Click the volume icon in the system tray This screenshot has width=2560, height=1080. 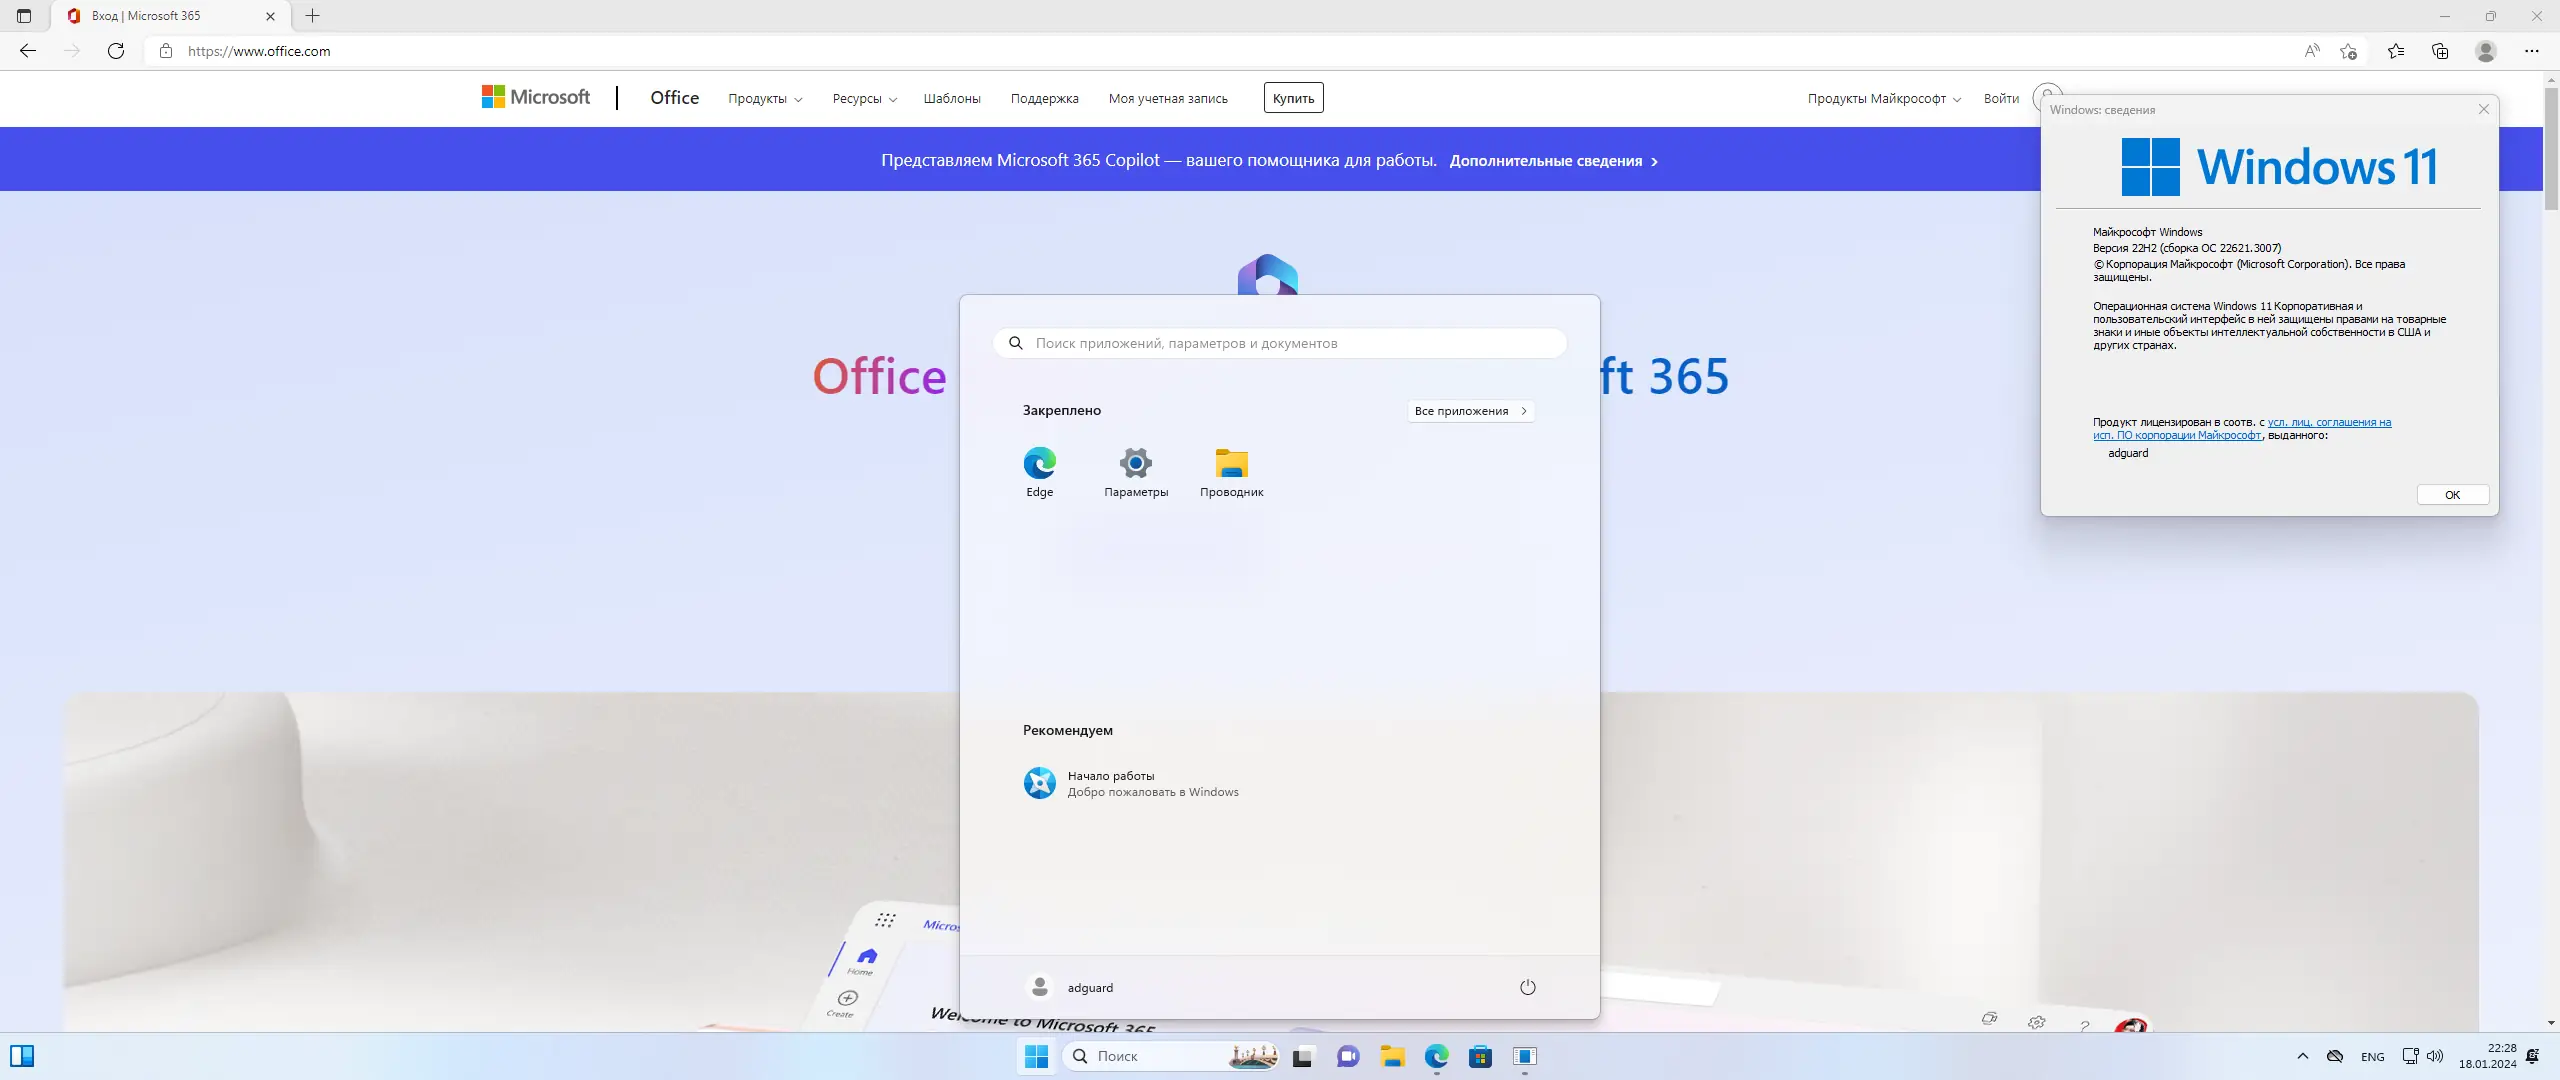[2434, 1056]
